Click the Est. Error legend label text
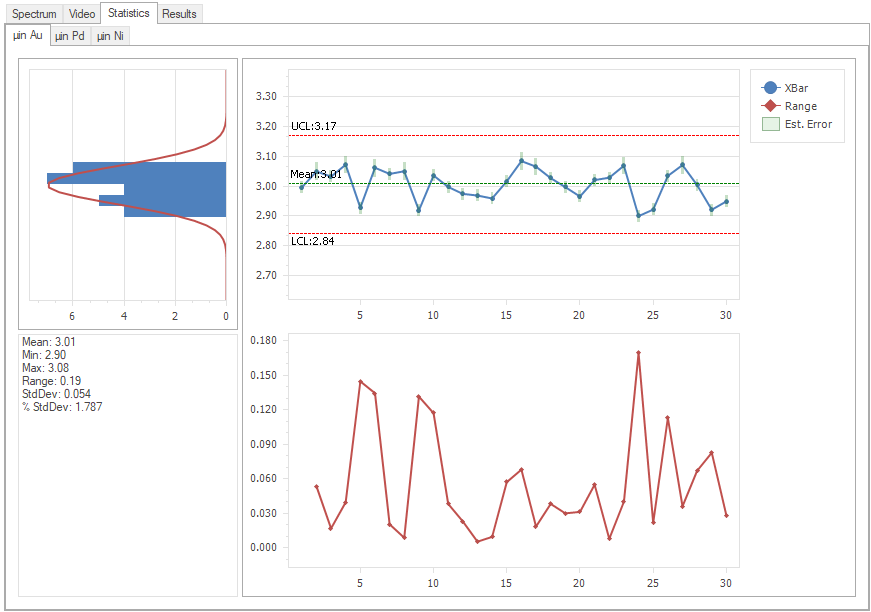 click(x=808, y=124)
